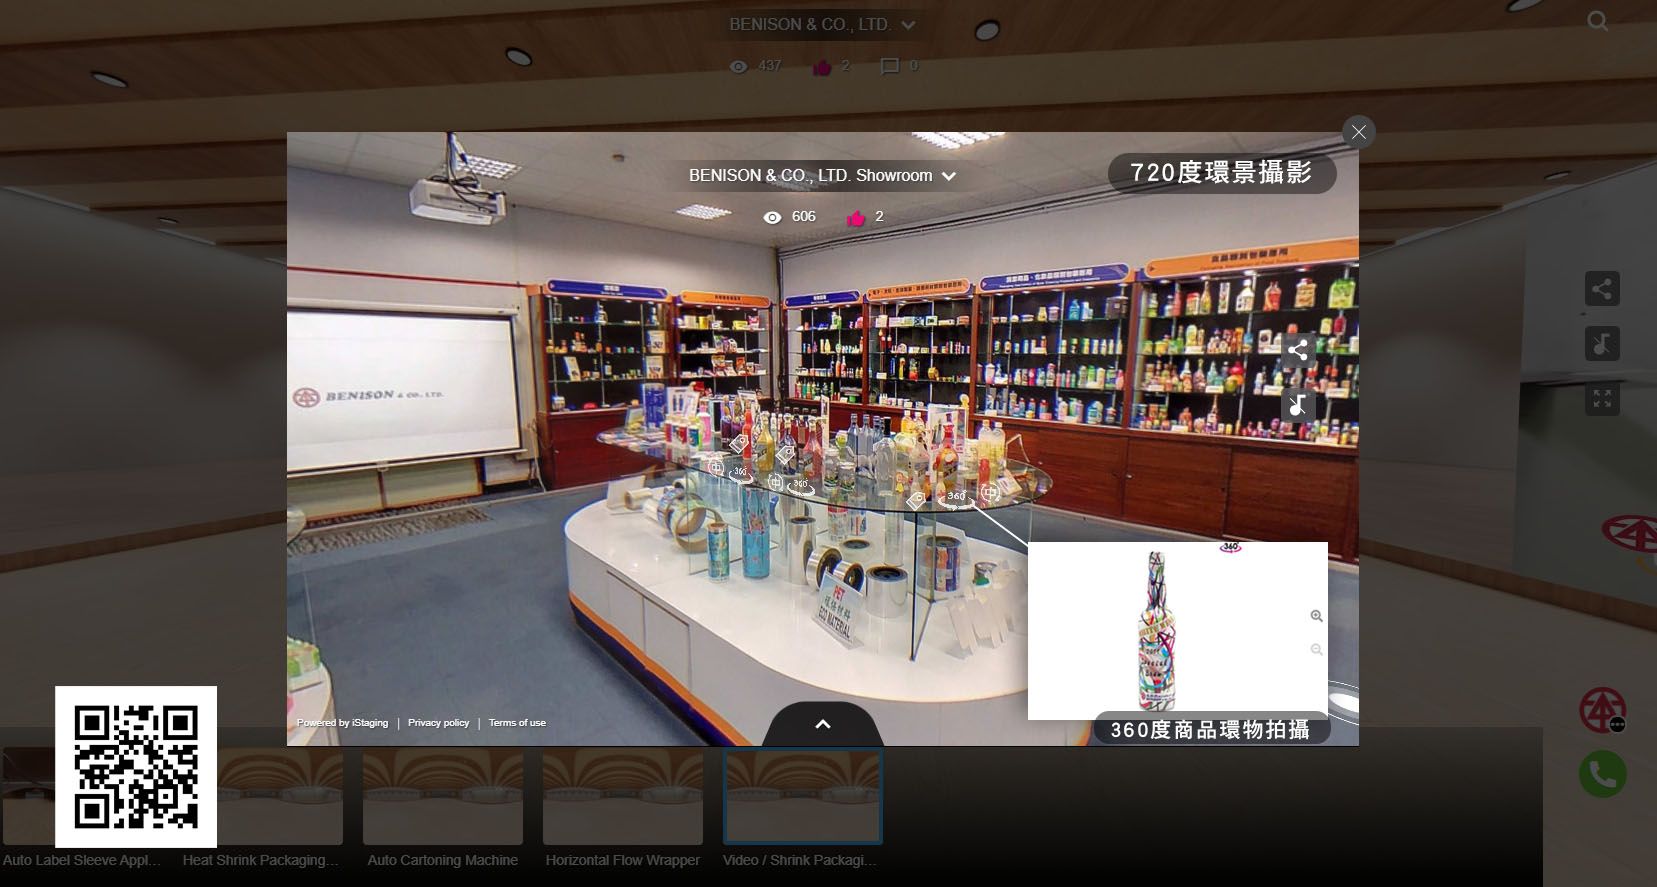Open the search icon in the top corner
The width and height of the screenshot is (1657, 887).
[1597, 21]
